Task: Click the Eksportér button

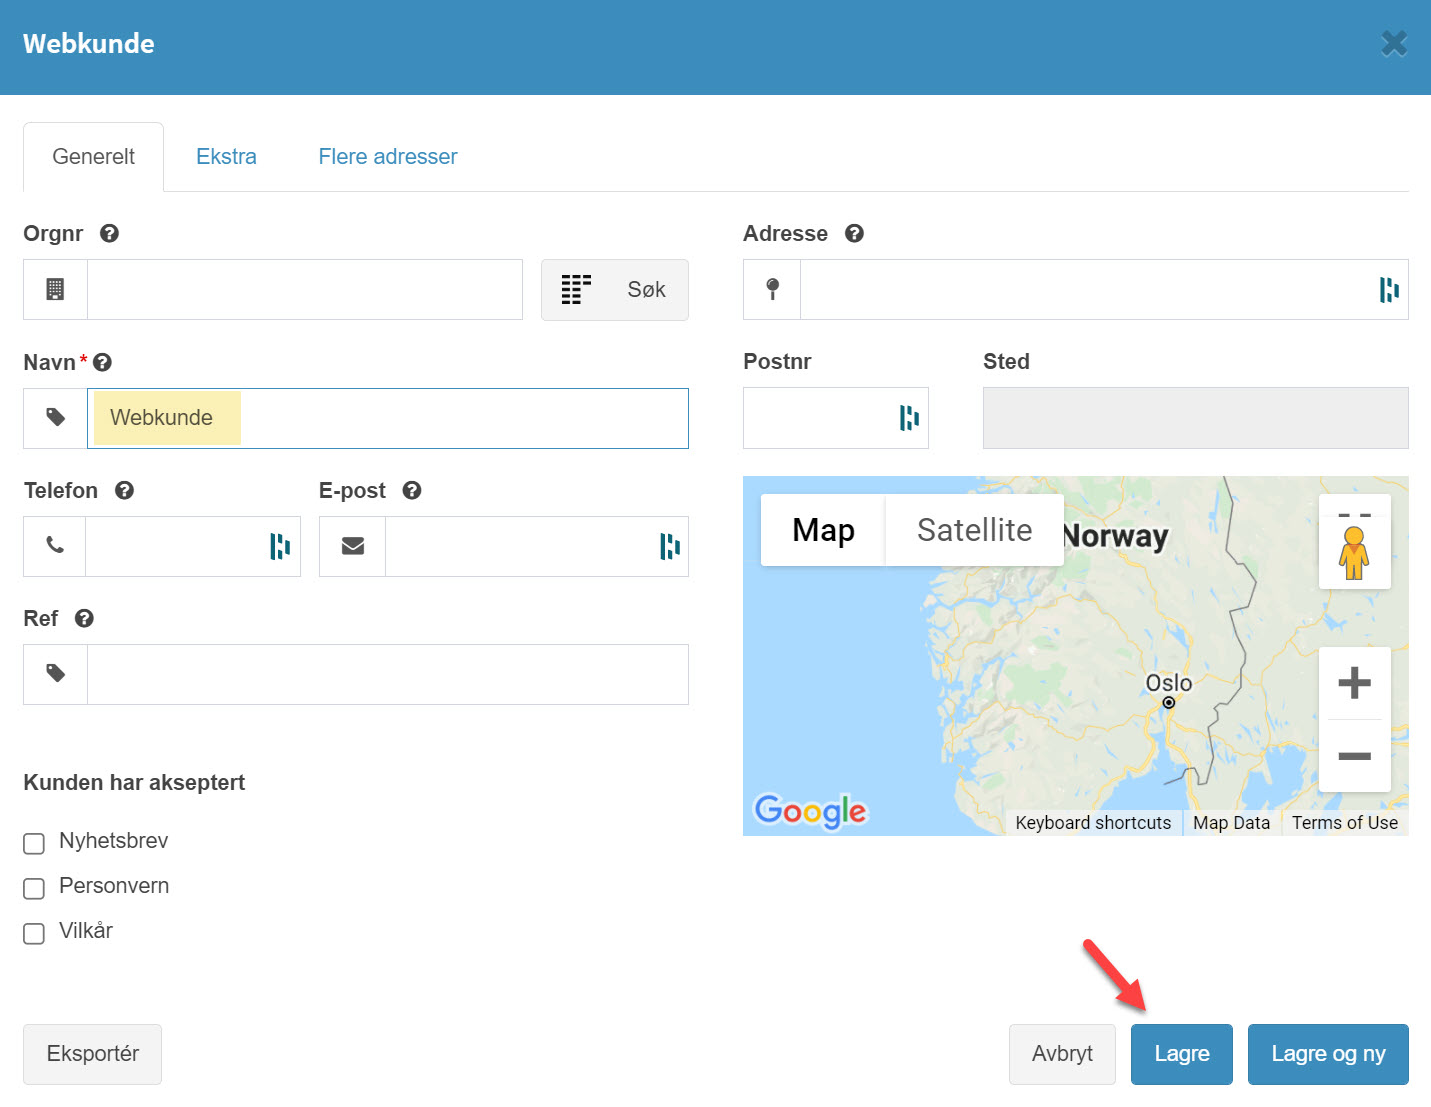Action: (92, 1054)
